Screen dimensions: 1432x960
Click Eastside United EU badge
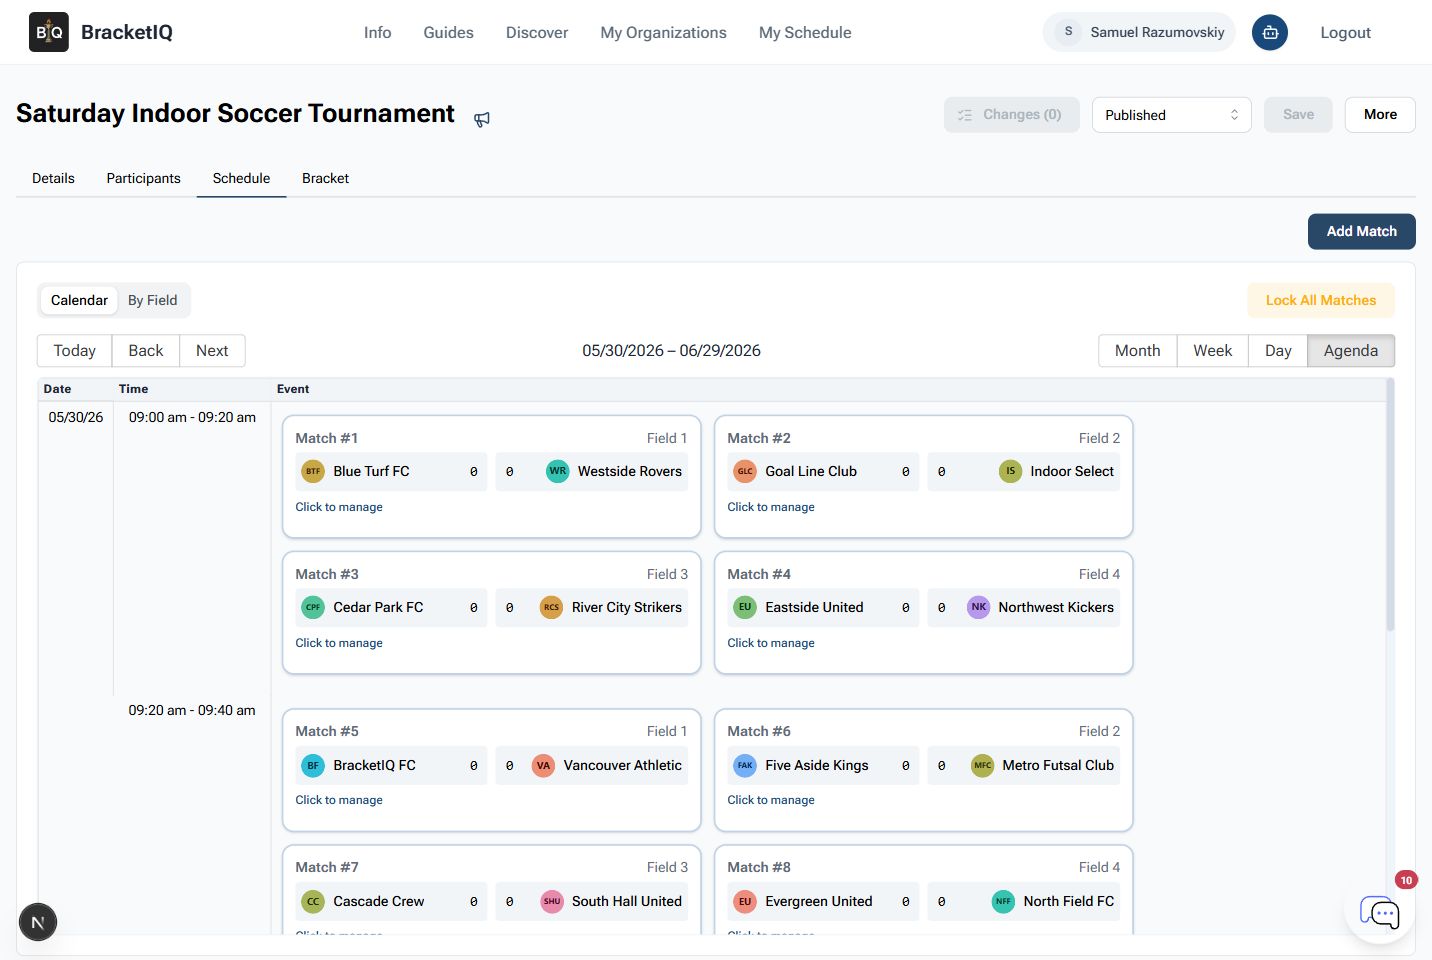[x=745, y=607]
